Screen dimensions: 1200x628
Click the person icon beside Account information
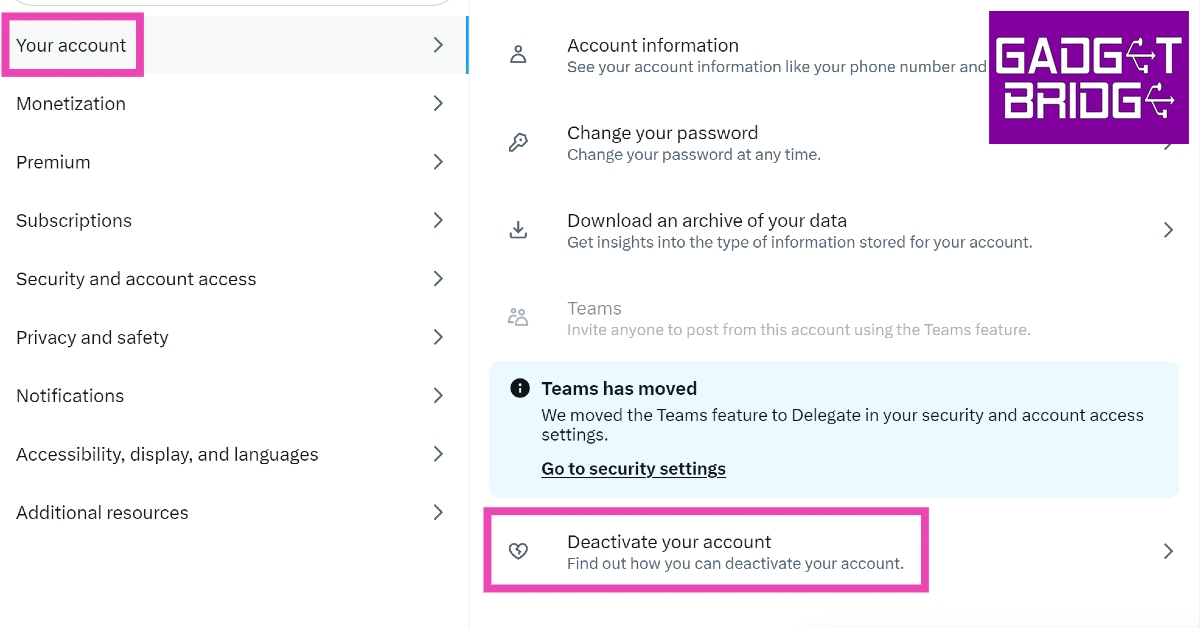pyautogui.click(x=518, y=55)
